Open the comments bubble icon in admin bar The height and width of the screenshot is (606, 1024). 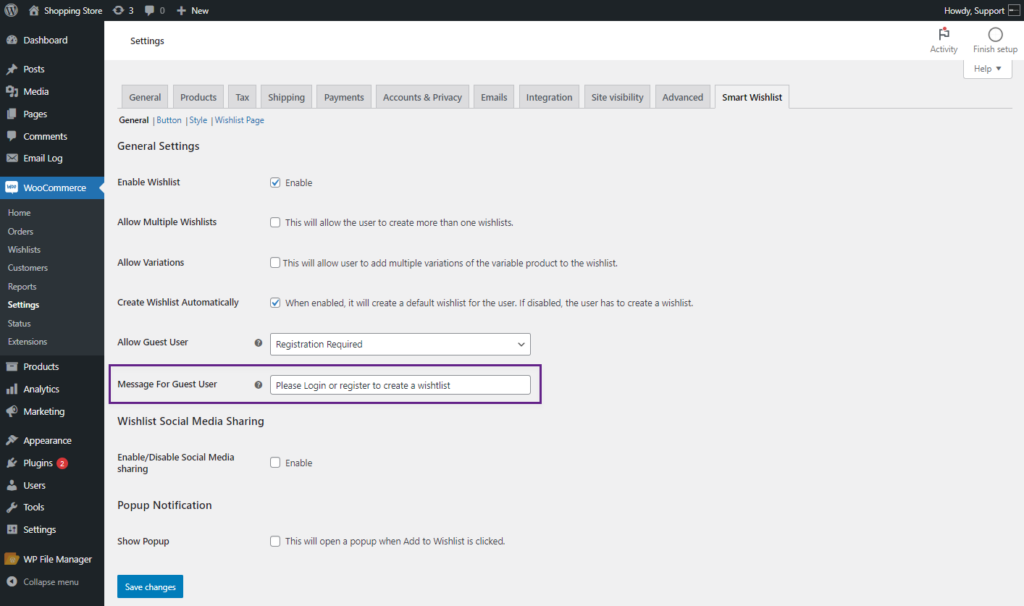150,10
